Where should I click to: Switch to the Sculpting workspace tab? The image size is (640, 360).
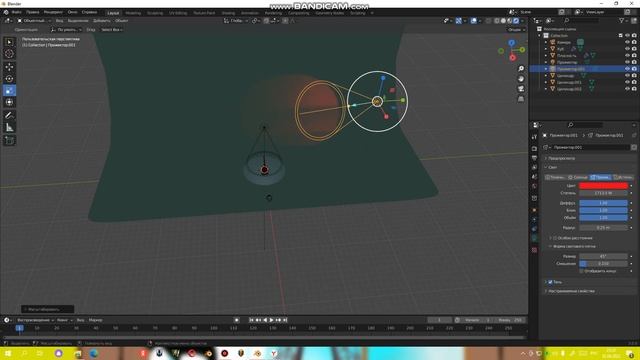click(155, 13)
